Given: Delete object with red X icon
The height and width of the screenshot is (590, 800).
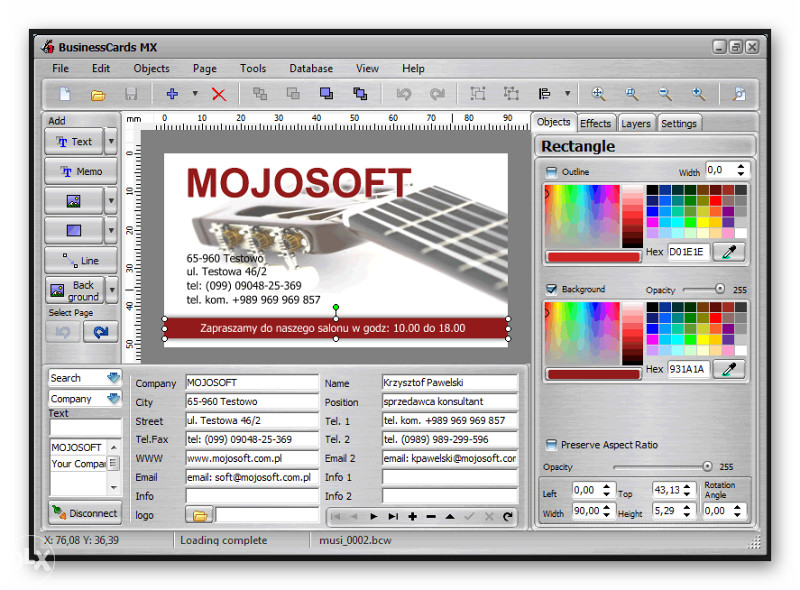Looking at the screenshot, I should click(219, 94).
